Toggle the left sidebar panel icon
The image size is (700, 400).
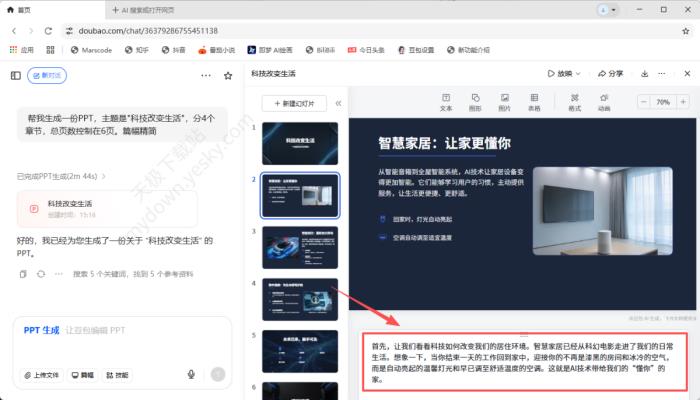[x=16, y=75]
